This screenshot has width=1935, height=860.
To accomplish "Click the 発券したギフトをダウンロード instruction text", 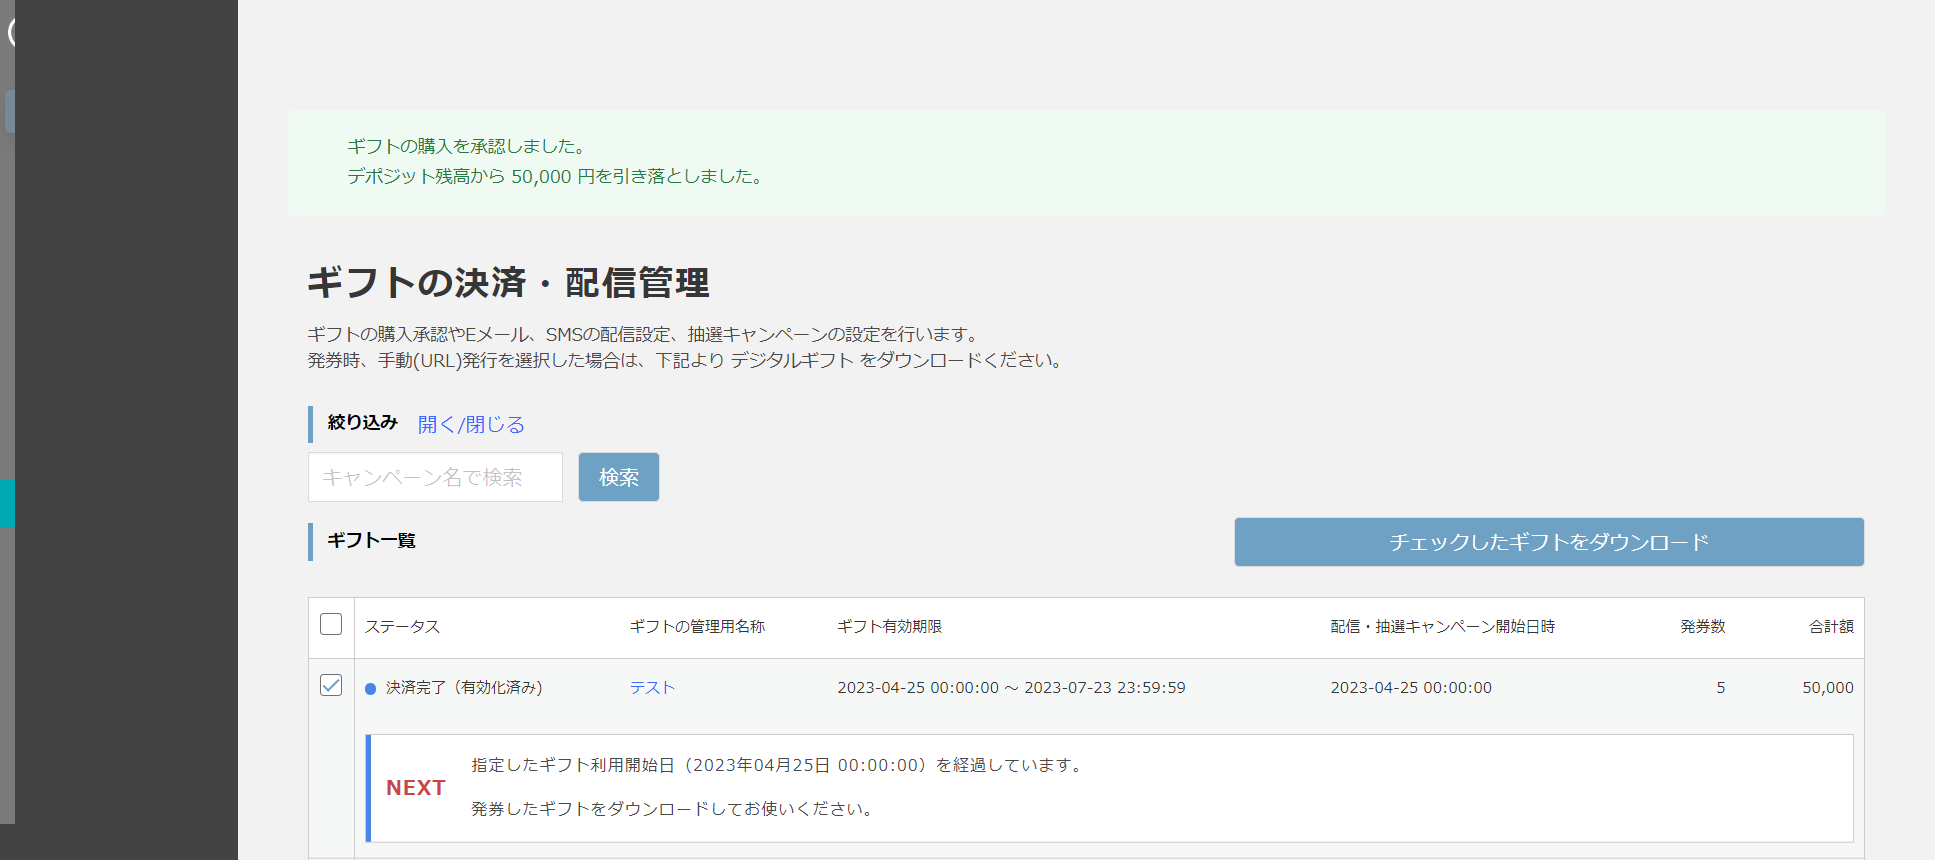I will coord(672,809).
